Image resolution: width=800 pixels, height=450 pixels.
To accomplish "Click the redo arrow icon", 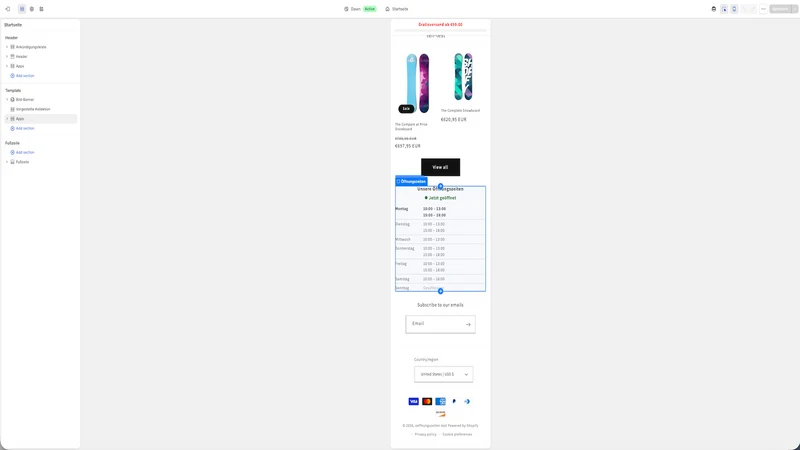I will [753, 9].
